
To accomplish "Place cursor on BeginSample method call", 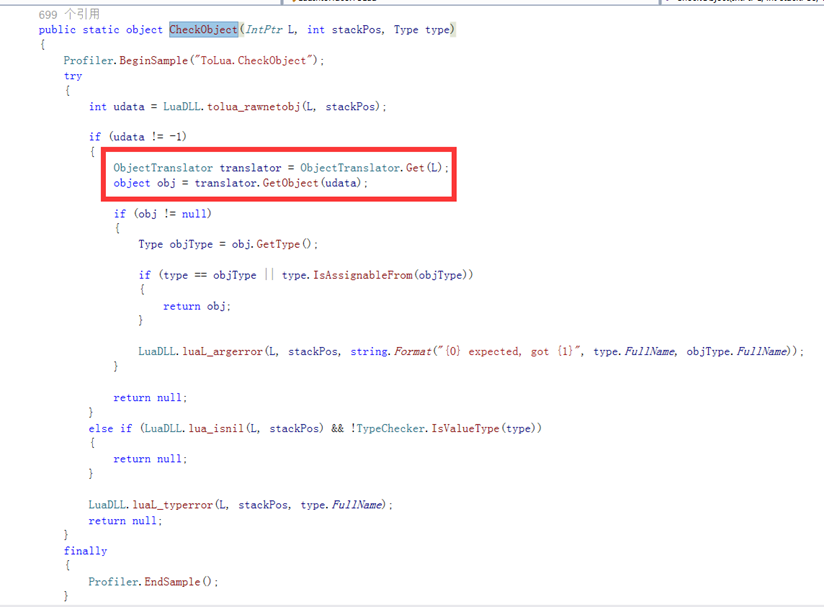I will (x=157, y=61).
